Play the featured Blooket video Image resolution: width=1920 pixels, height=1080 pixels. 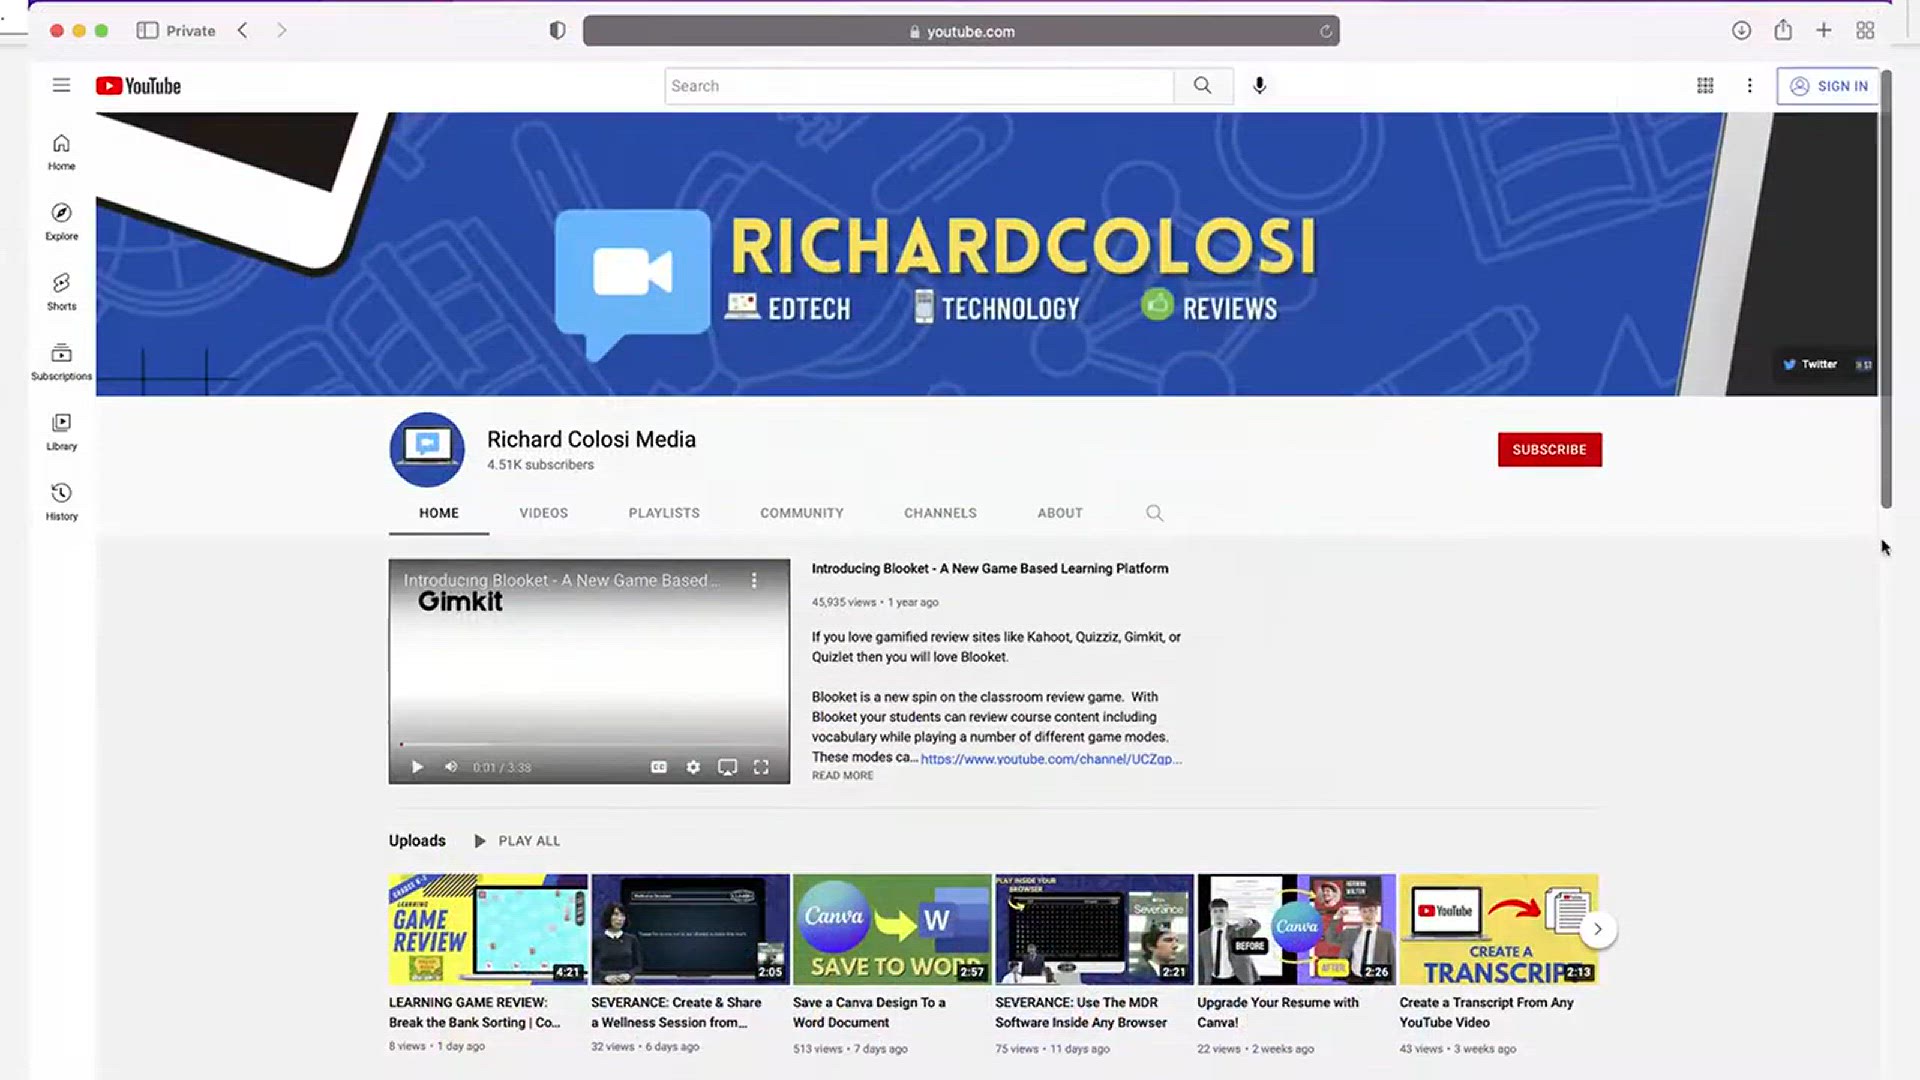tap(417, 767)
